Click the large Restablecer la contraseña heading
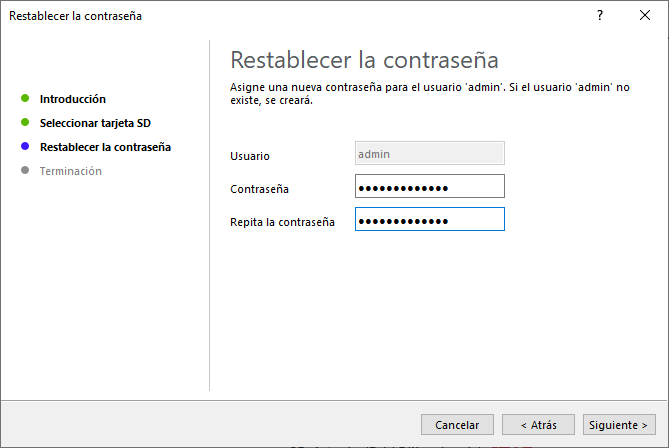The height and width of the screenshot is (448, 669). click(364, 59)
